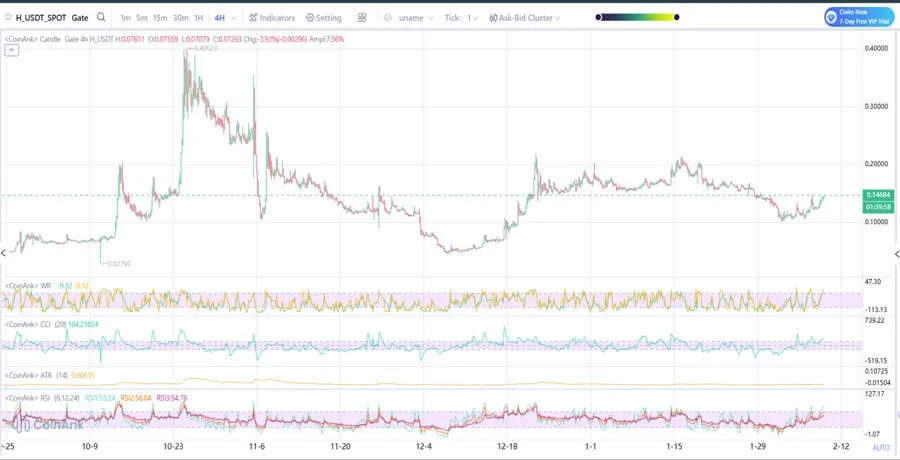
Task: Select the 1m timeframe
Action: [x=125, y=17]
